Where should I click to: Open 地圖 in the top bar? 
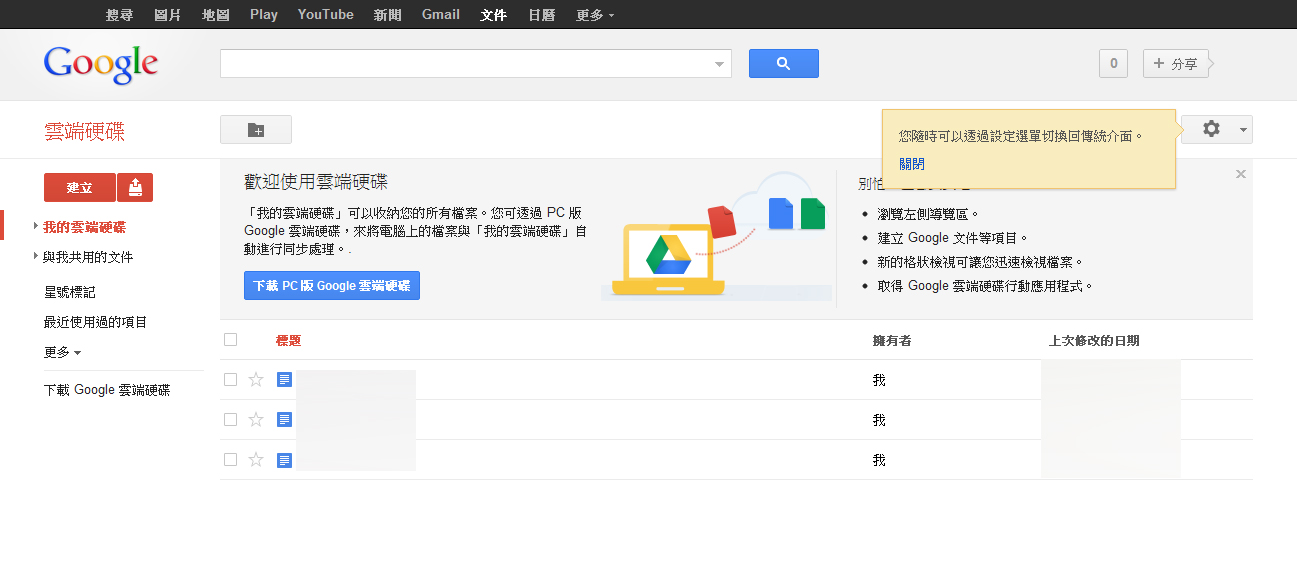click(x=216, y=15)
